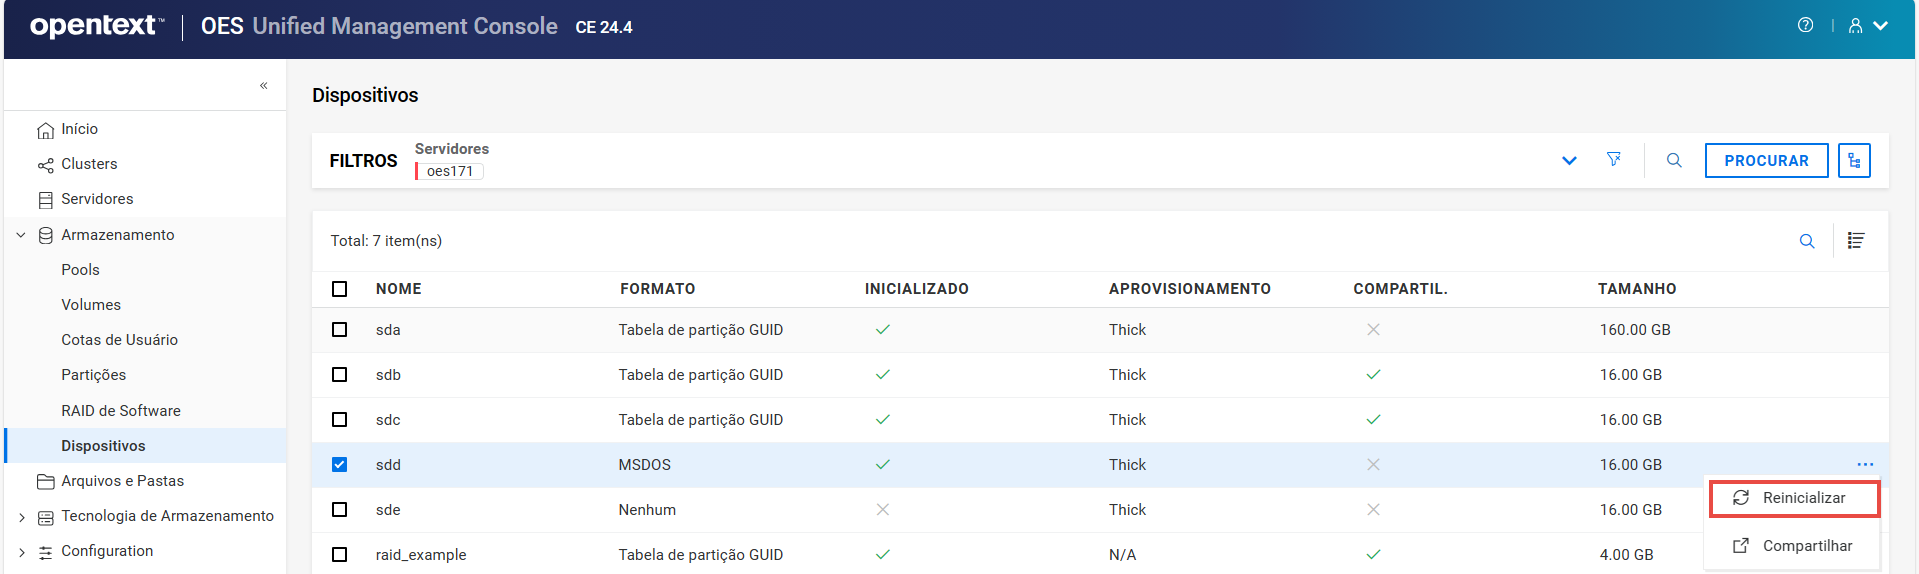Toggle the select-all checkbox in header
Screen dimensions: 1919x574
tap(339, 289)
